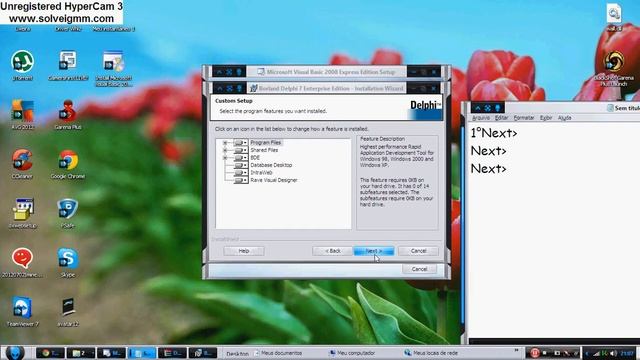Open the Arquivo menu in Notepad

[481, 118]
